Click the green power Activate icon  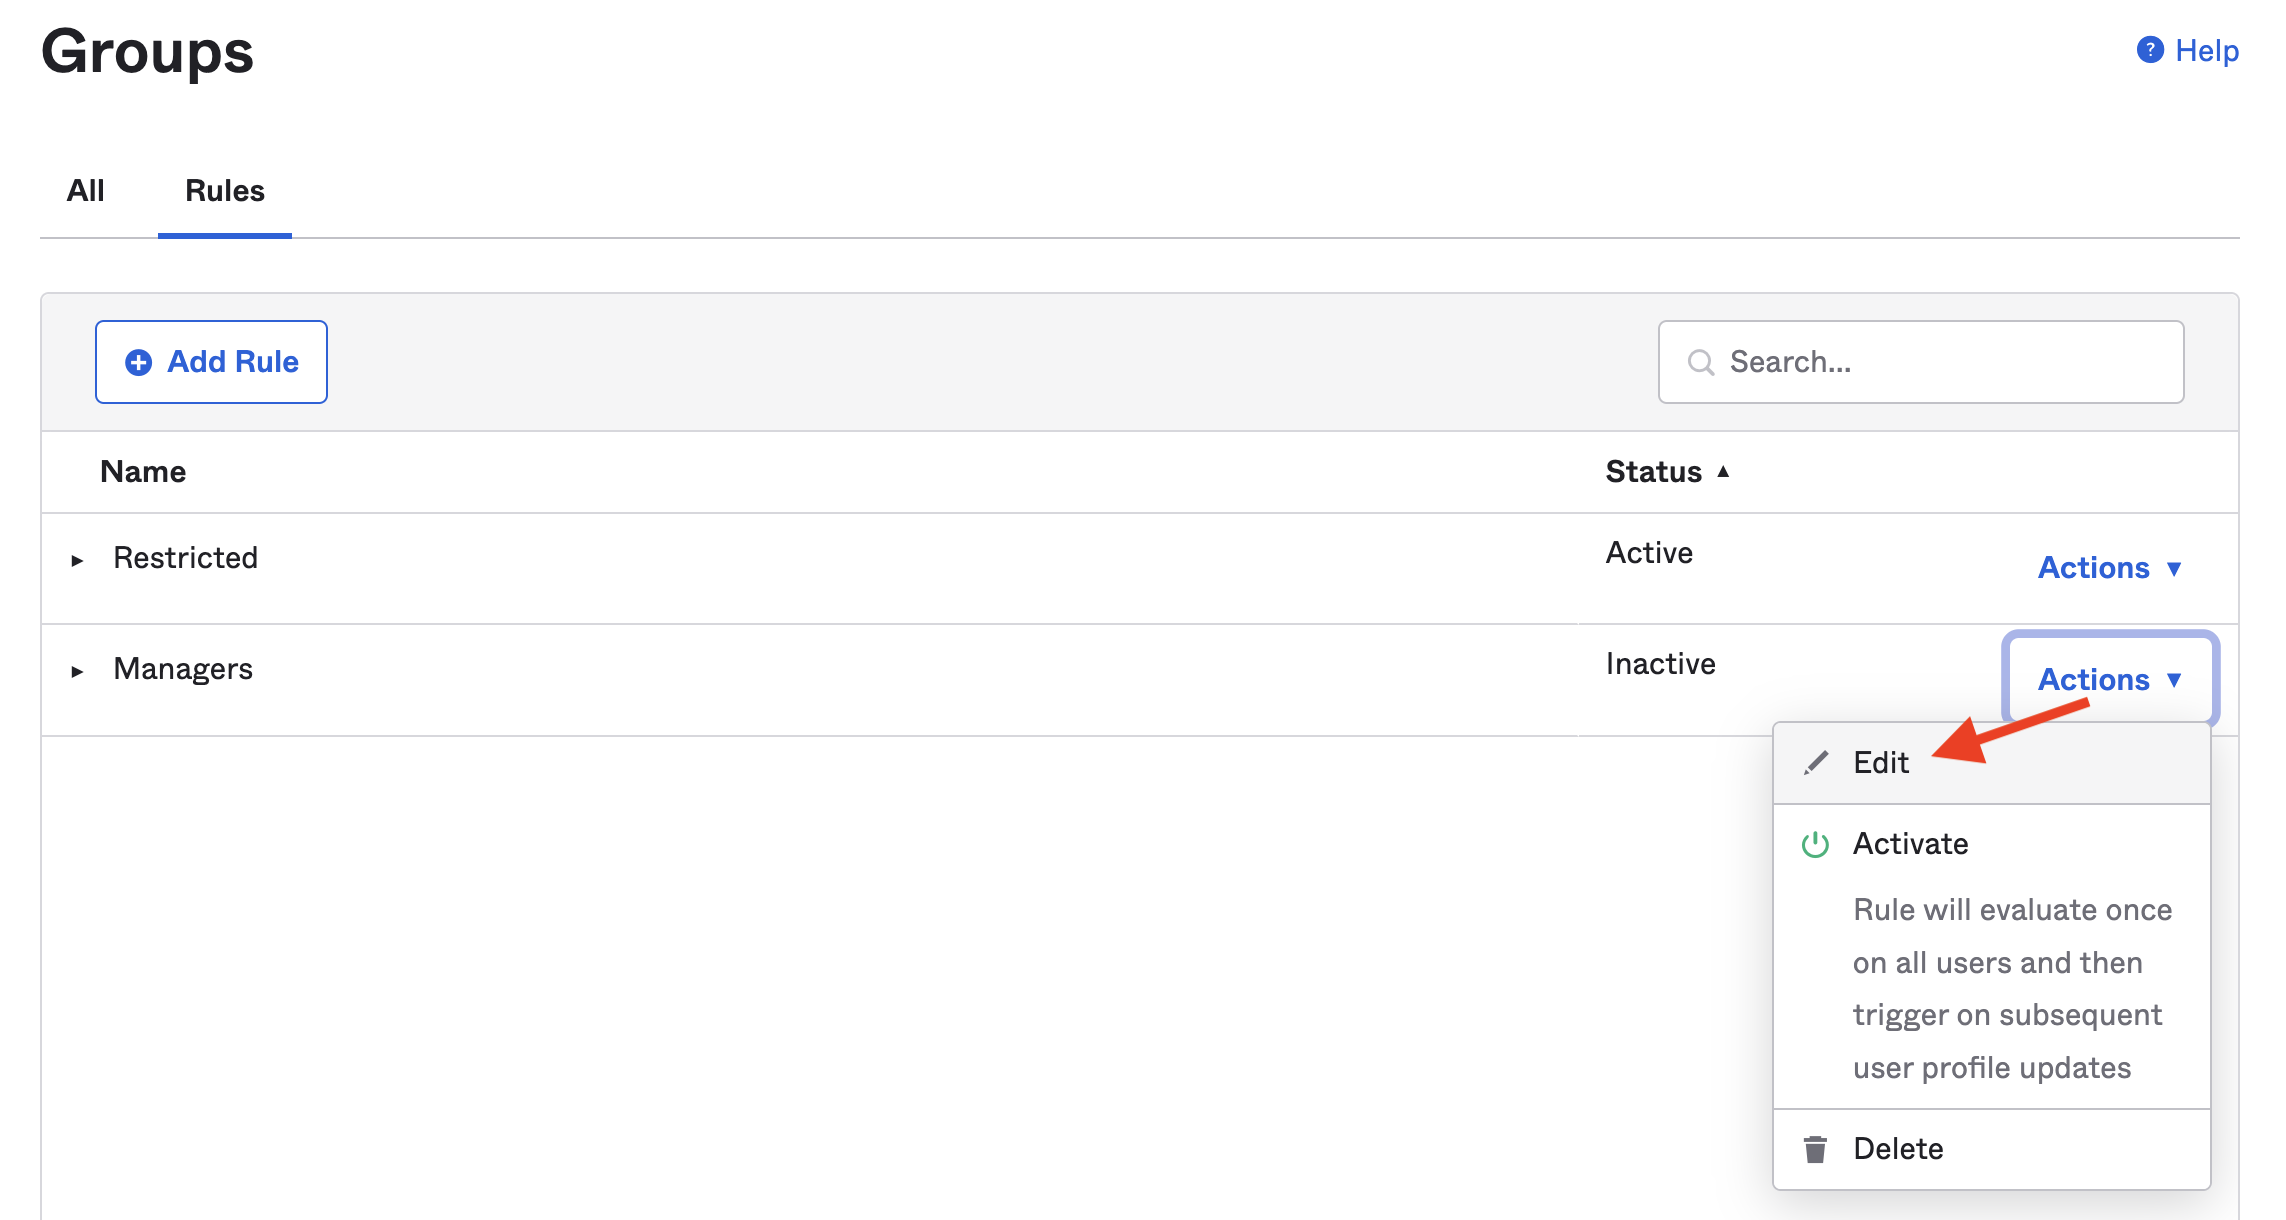(1815, 845)
